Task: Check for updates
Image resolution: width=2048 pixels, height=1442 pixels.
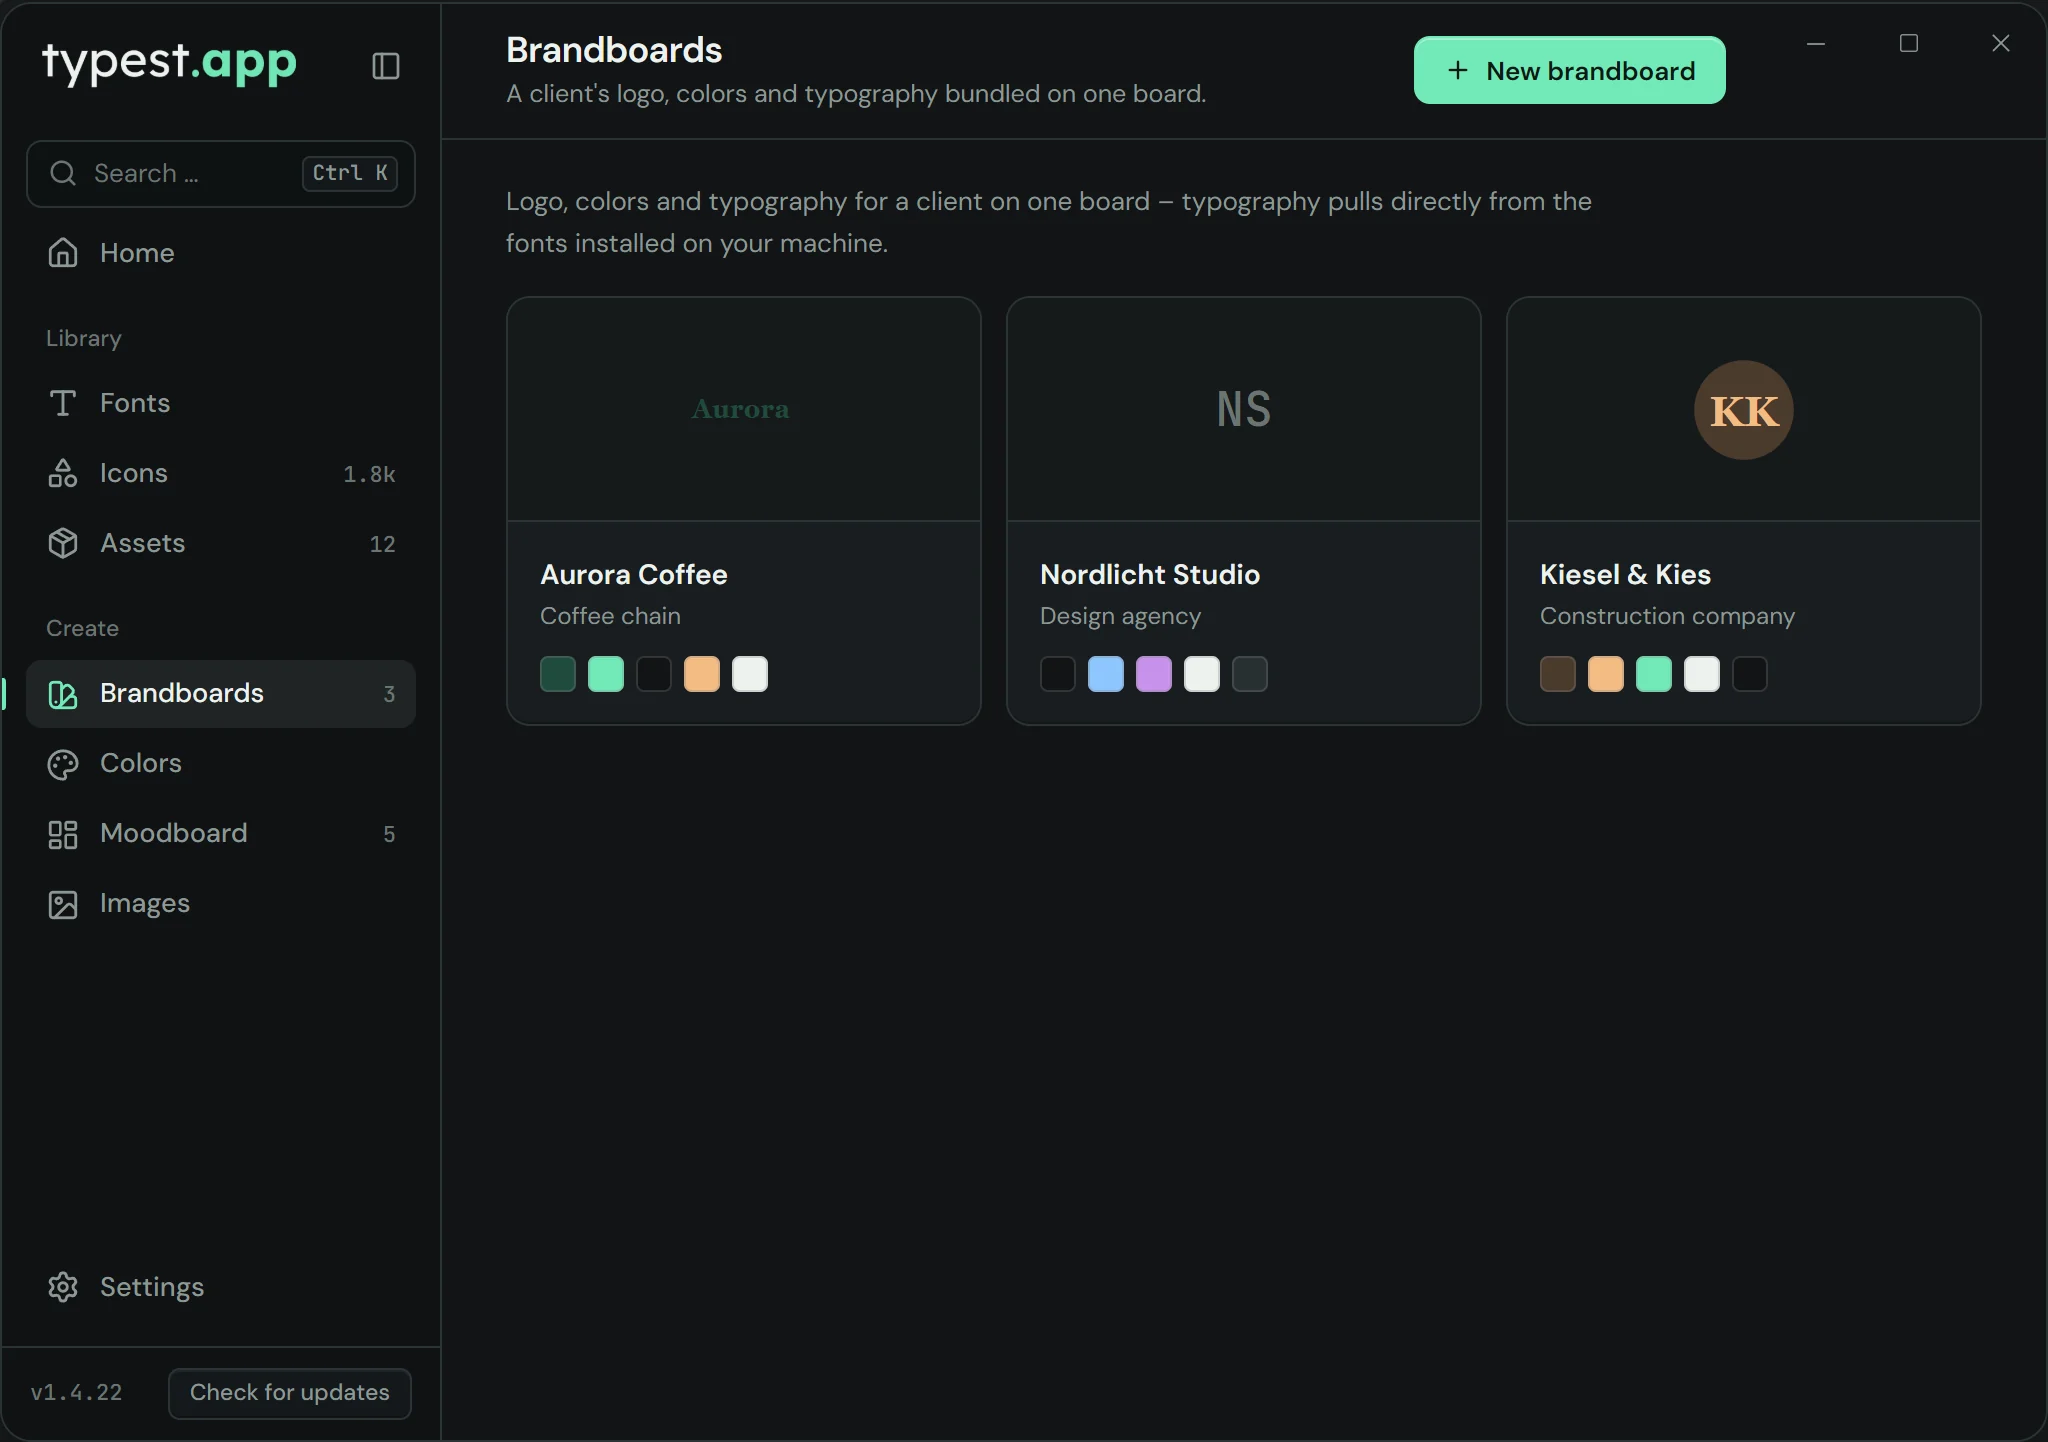Action: (290, 1393)
